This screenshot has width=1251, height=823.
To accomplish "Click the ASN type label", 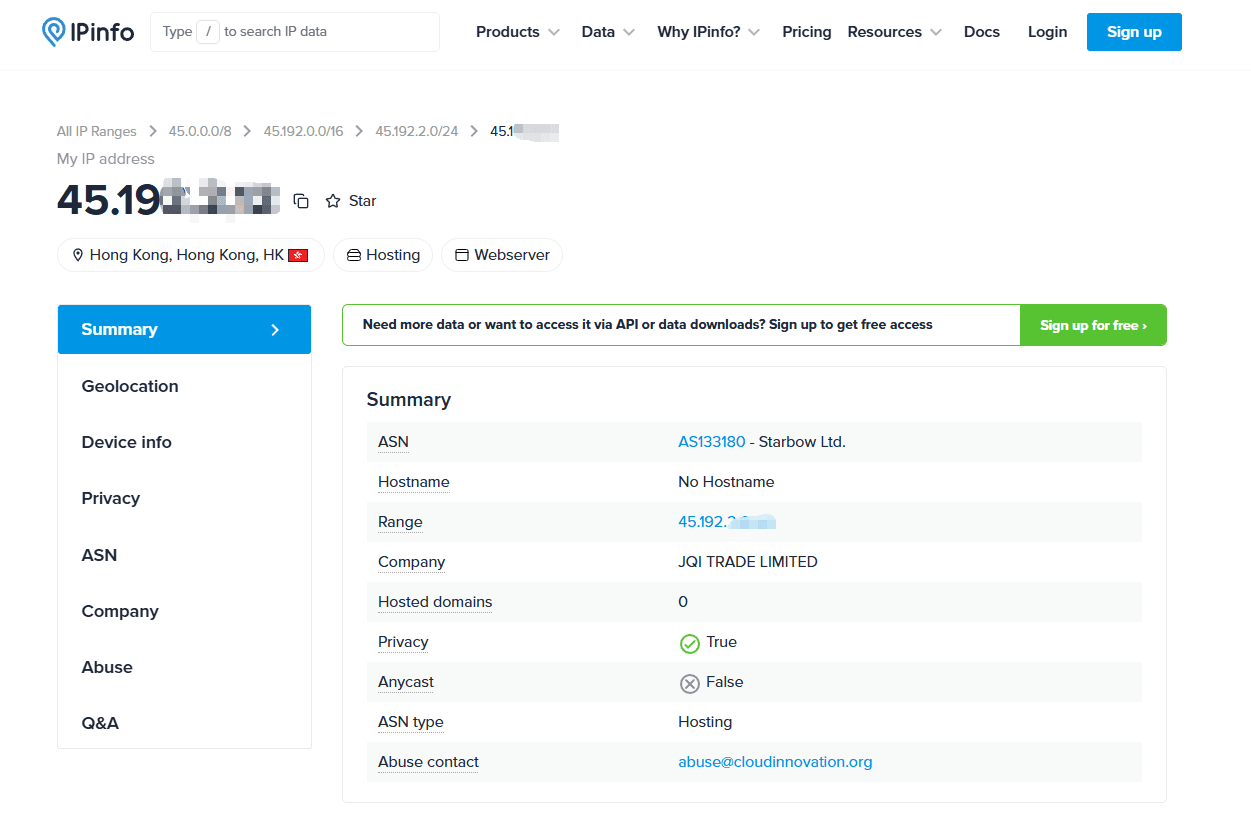I will 411,722.
